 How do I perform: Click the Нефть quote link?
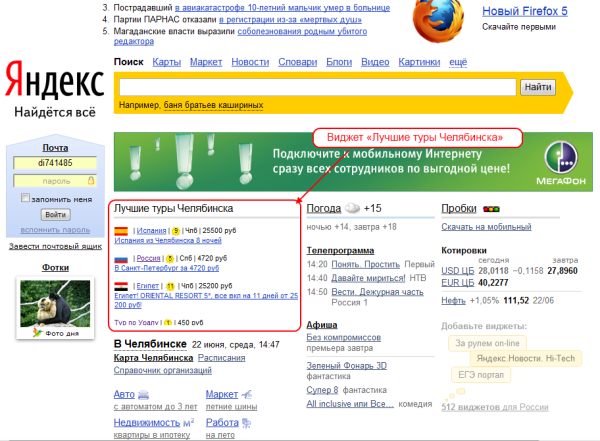[453, 301]
